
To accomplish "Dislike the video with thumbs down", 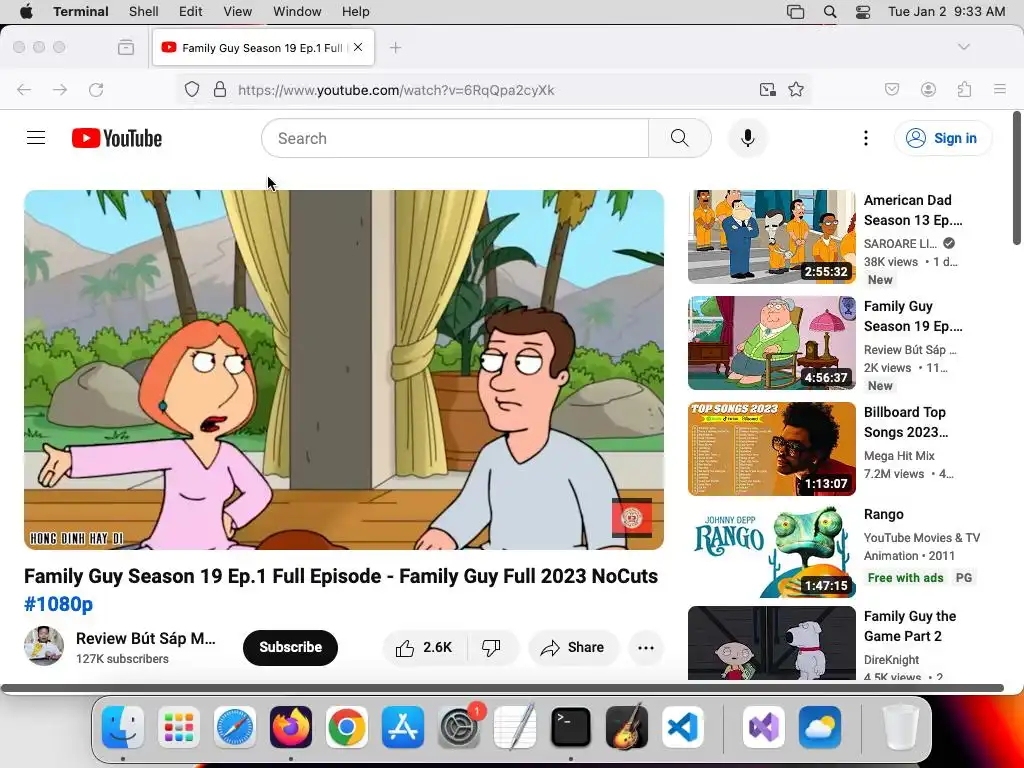I will 492,647.
